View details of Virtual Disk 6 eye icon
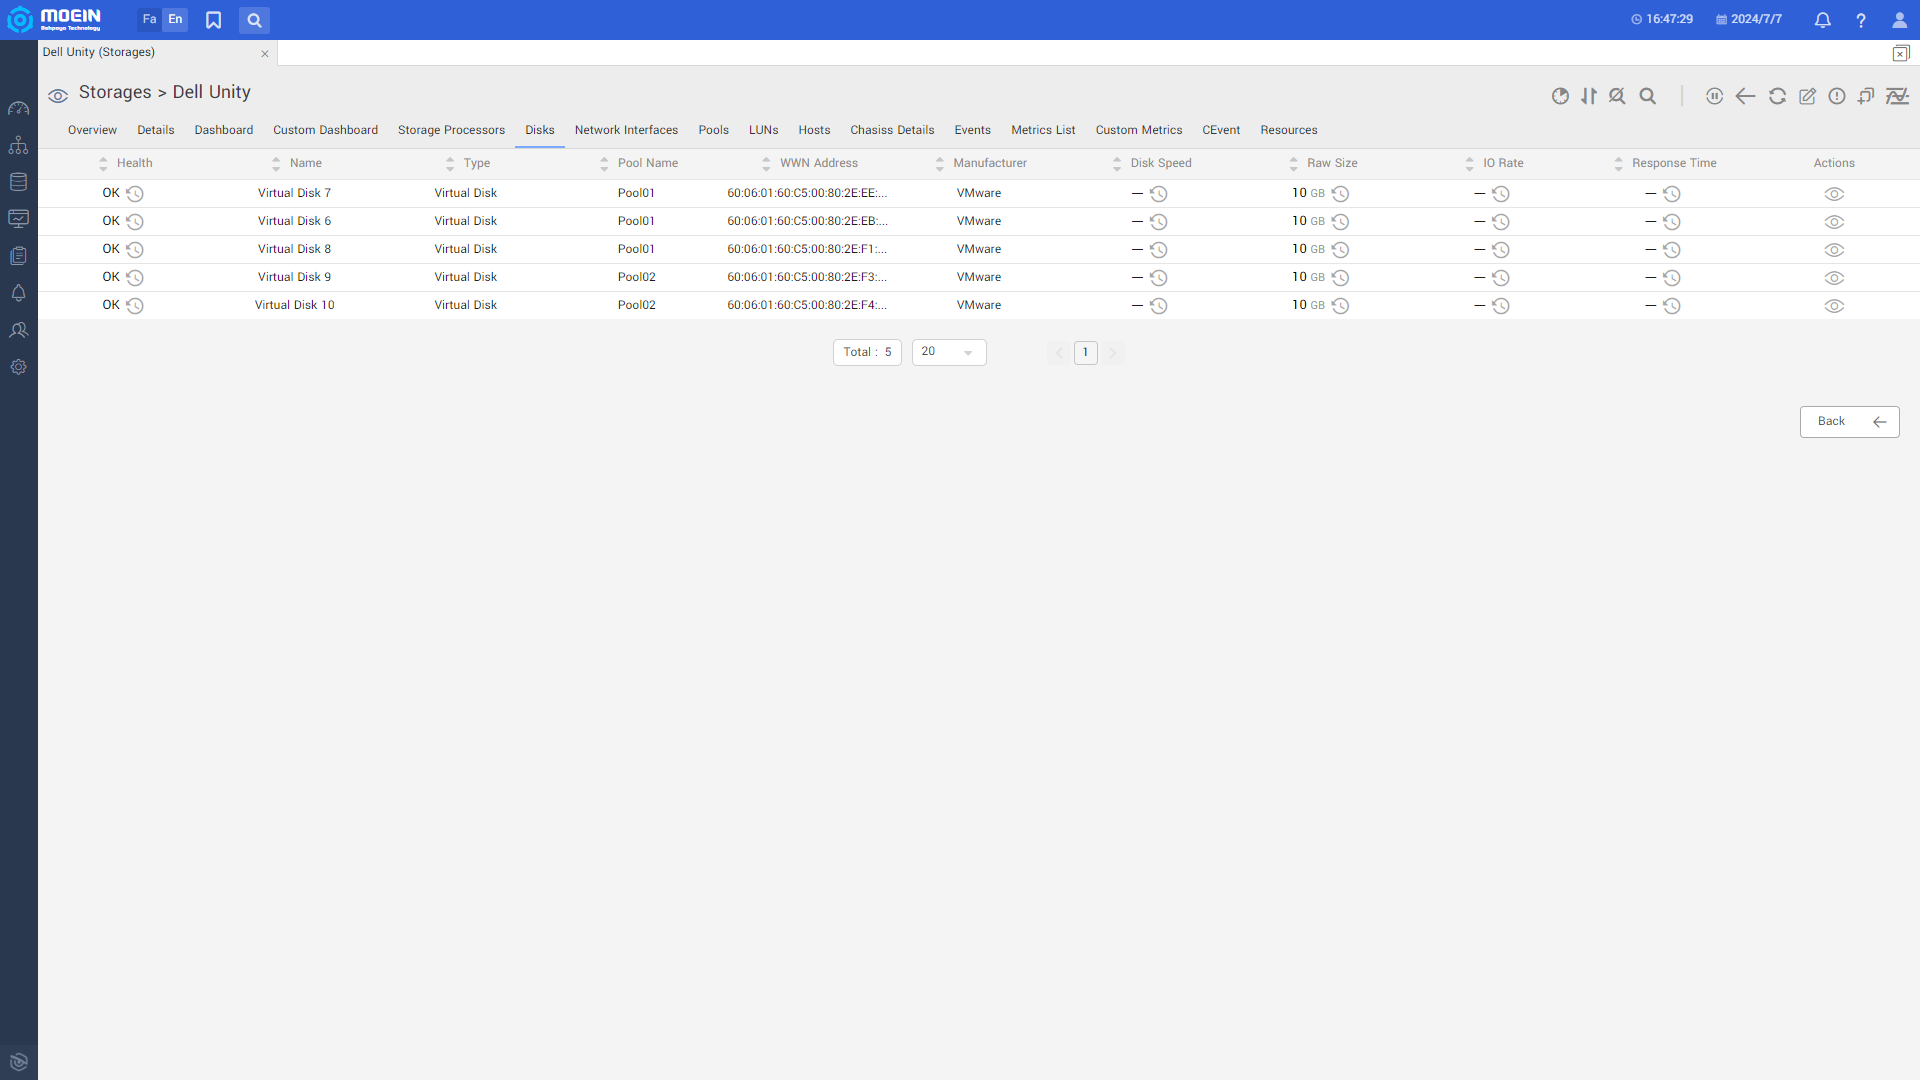Screen dimensions: 1920x1080 (x=1834, y=222)
